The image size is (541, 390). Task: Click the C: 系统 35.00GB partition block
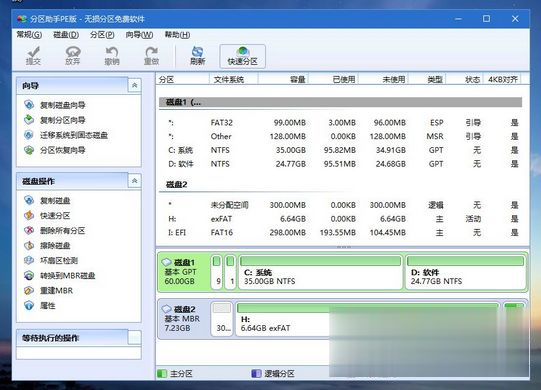pyautogui.click(x=321, y=272)
